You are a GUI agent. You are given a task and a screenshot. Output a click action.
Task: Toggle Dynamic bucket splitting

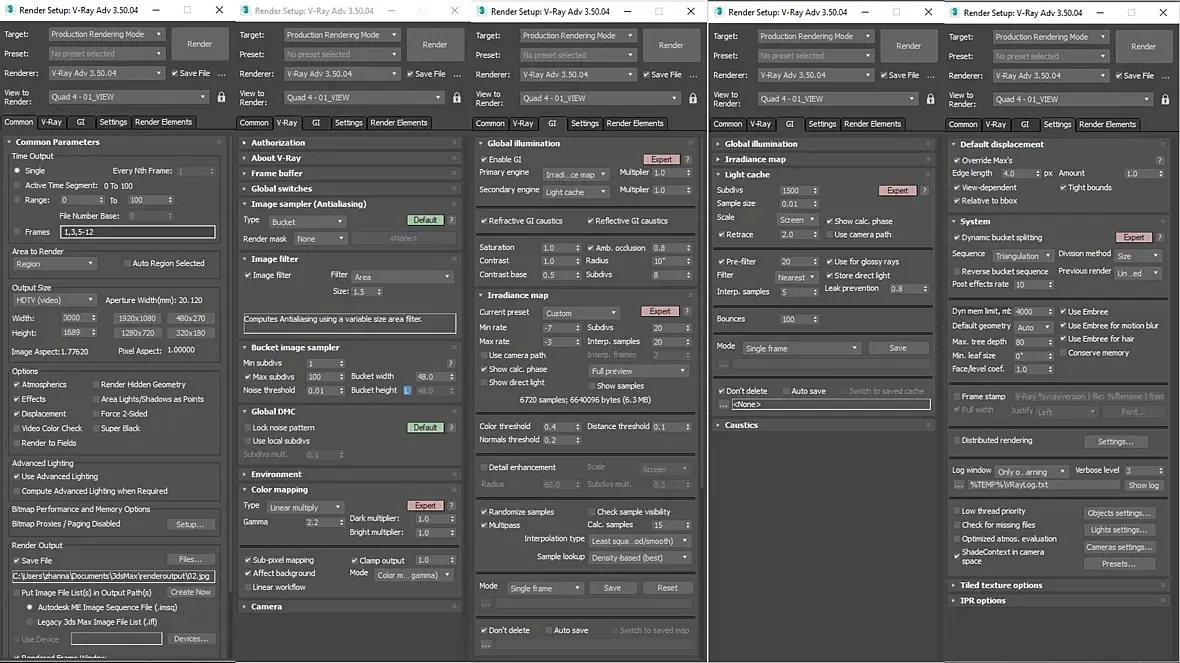[957, 238]
